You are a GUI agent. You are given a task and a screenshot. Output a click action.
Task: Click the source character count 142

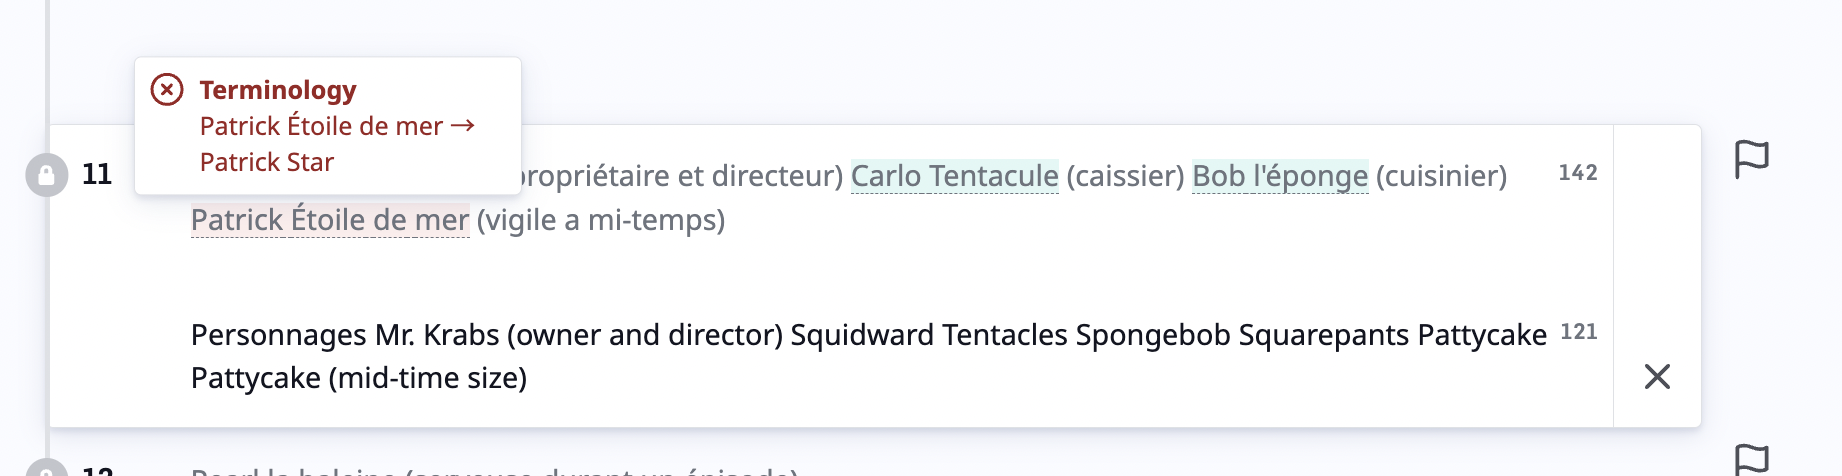point(1578,173)
